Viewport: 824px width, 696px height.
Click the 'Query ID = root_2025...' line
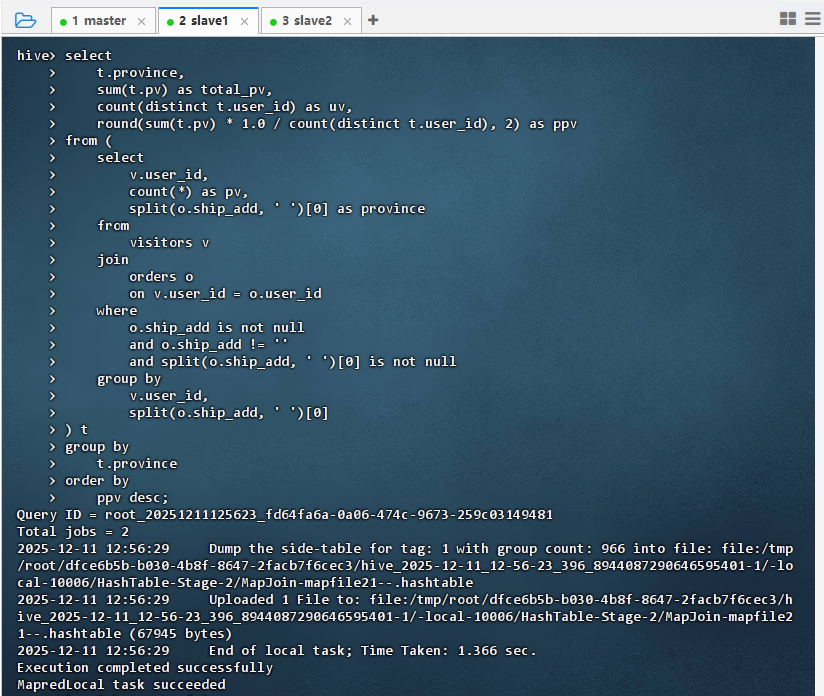coord(285,515)
